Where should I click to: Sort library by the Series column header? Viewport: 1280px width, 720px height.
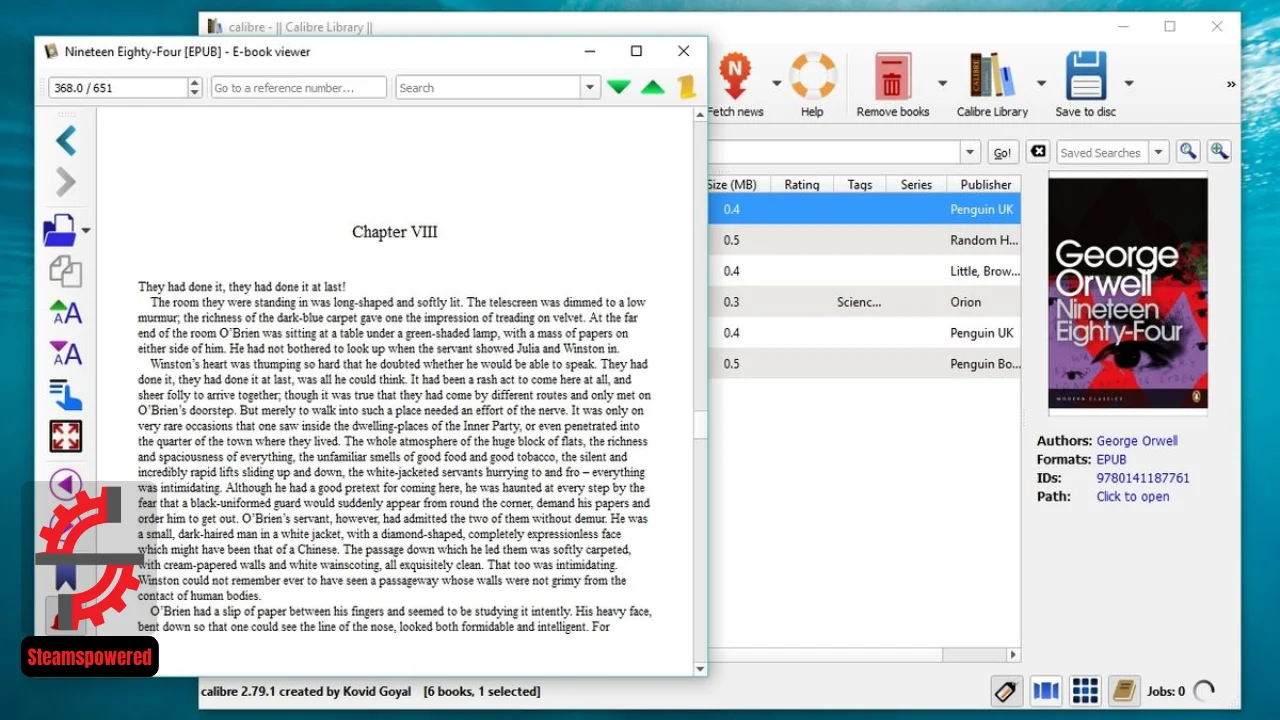click(916, 184)
